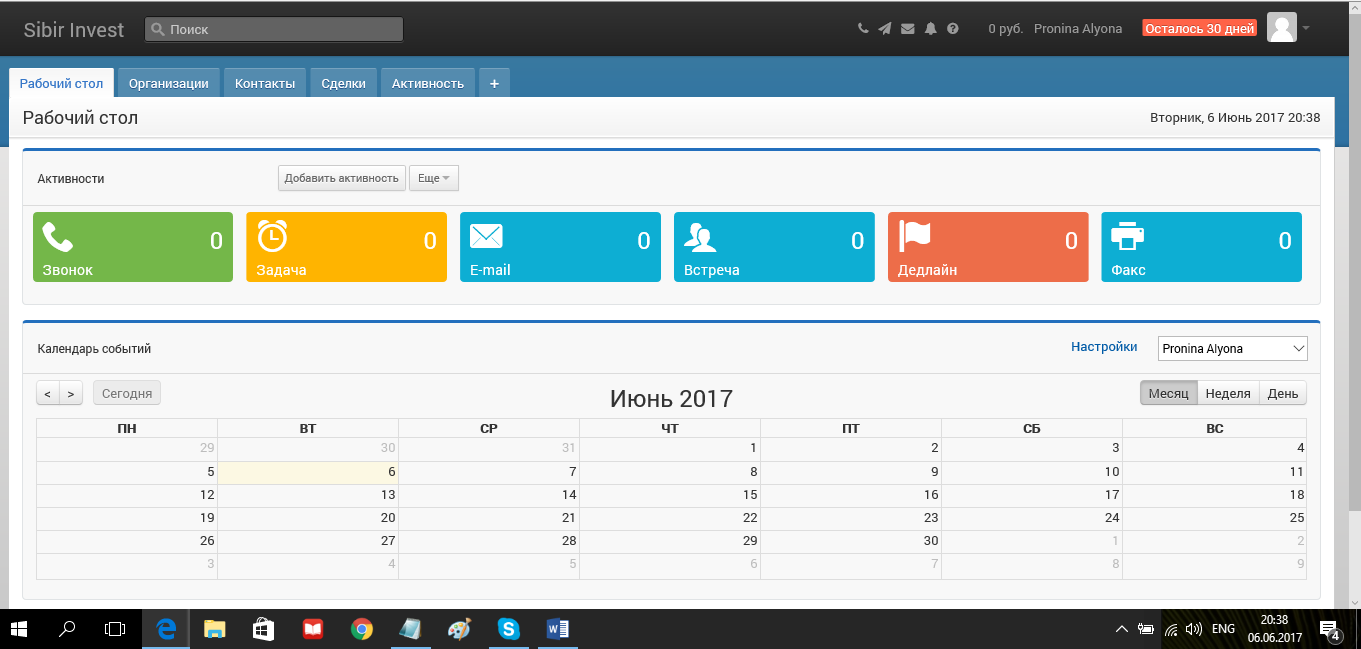Open the Факс fax tile
This screenshot has width=1361, height=649.
(x=1201, y=247)
